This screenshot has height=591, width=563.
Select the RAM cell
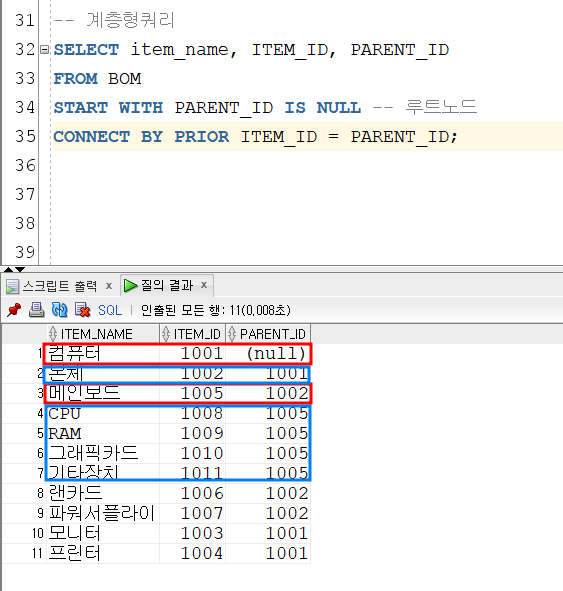104,433
